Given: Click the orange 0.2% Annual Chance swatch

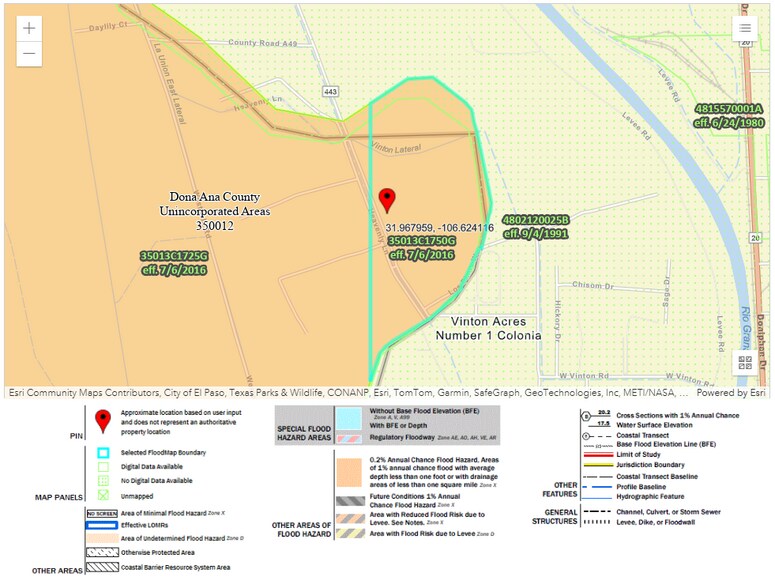Looking at the screenshot, I should [x=348, y=472].
